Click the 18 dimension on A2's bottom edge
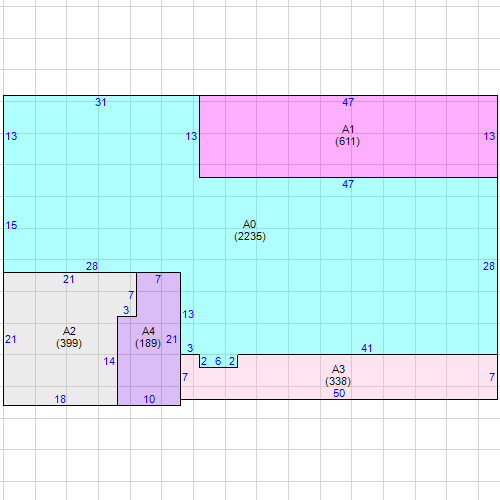Viewport: 500px width, 500px height. click(x=60, y=399)
